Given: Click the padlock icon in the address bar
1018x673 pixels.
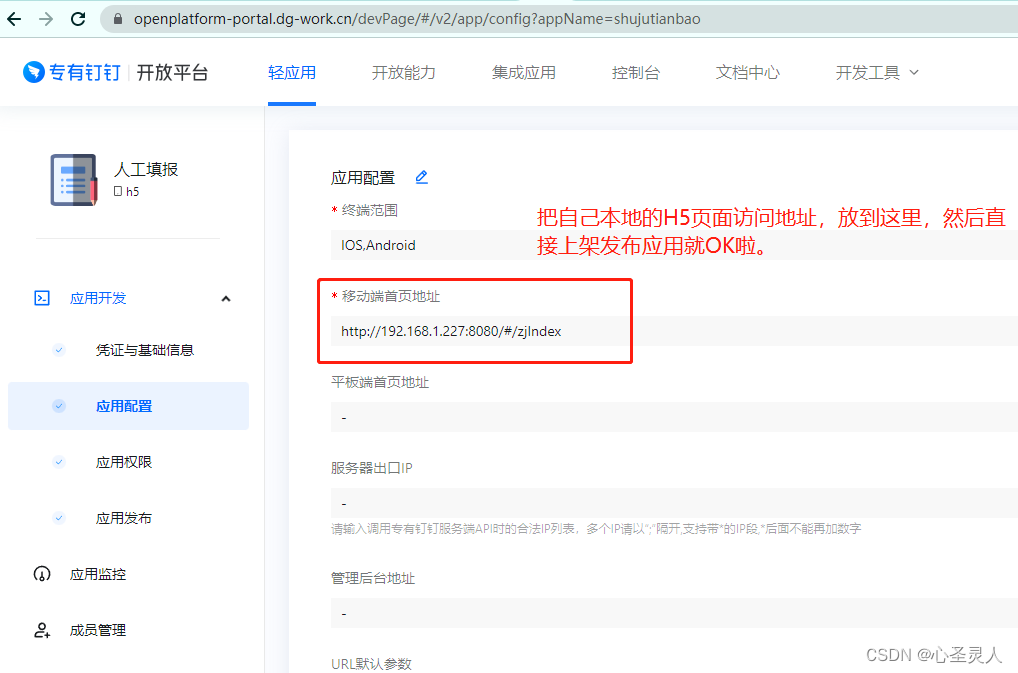Looking at the screenshot, I should 118,18.
